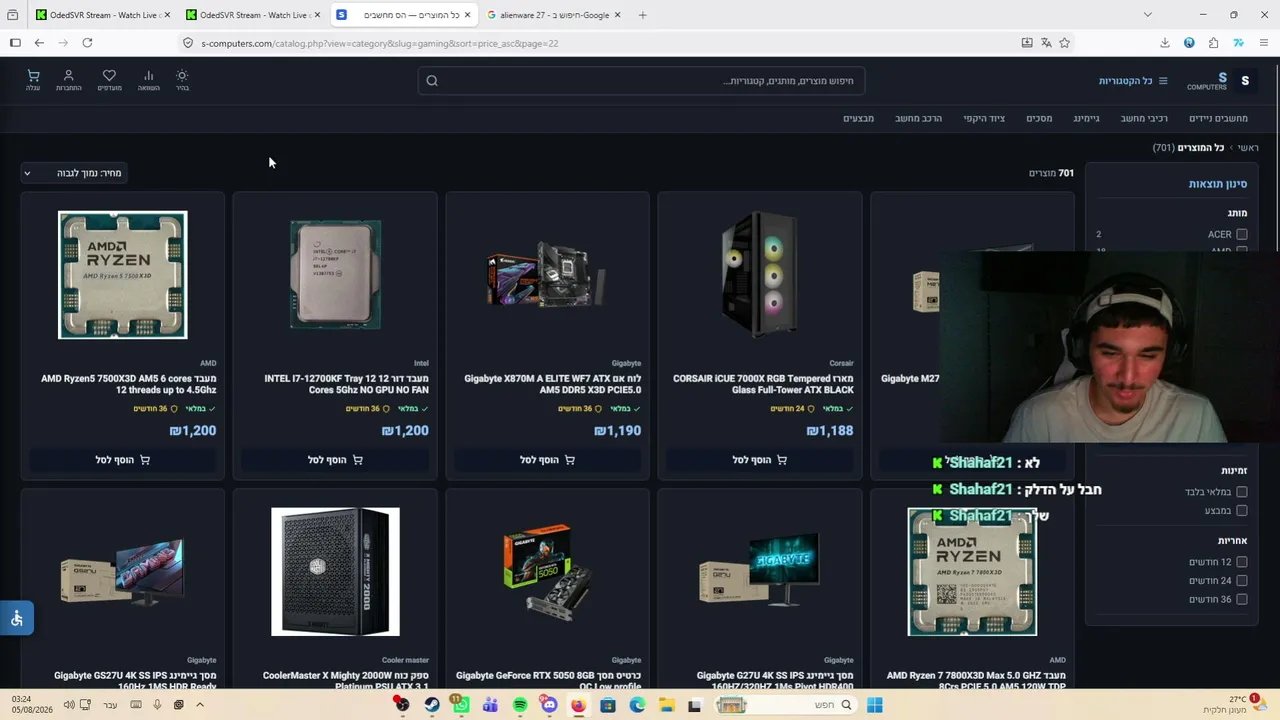Switch to first OdedSVR Stream tab
Screen dimensions: 1280x720
[x=102, y=15]
